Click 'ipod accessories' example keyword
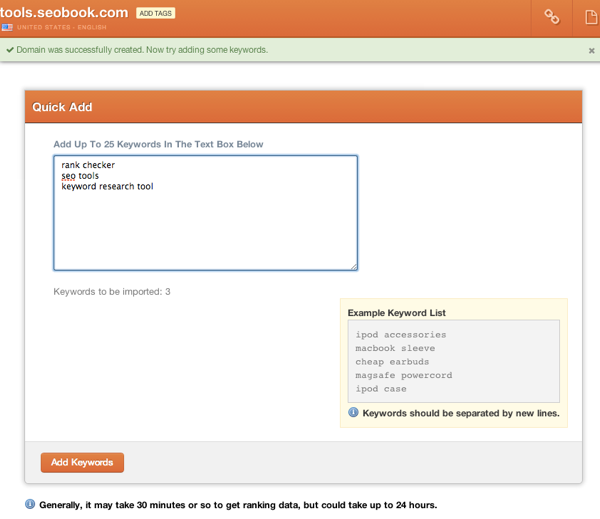This screenshot has width=600, height=519. (401, 335)
